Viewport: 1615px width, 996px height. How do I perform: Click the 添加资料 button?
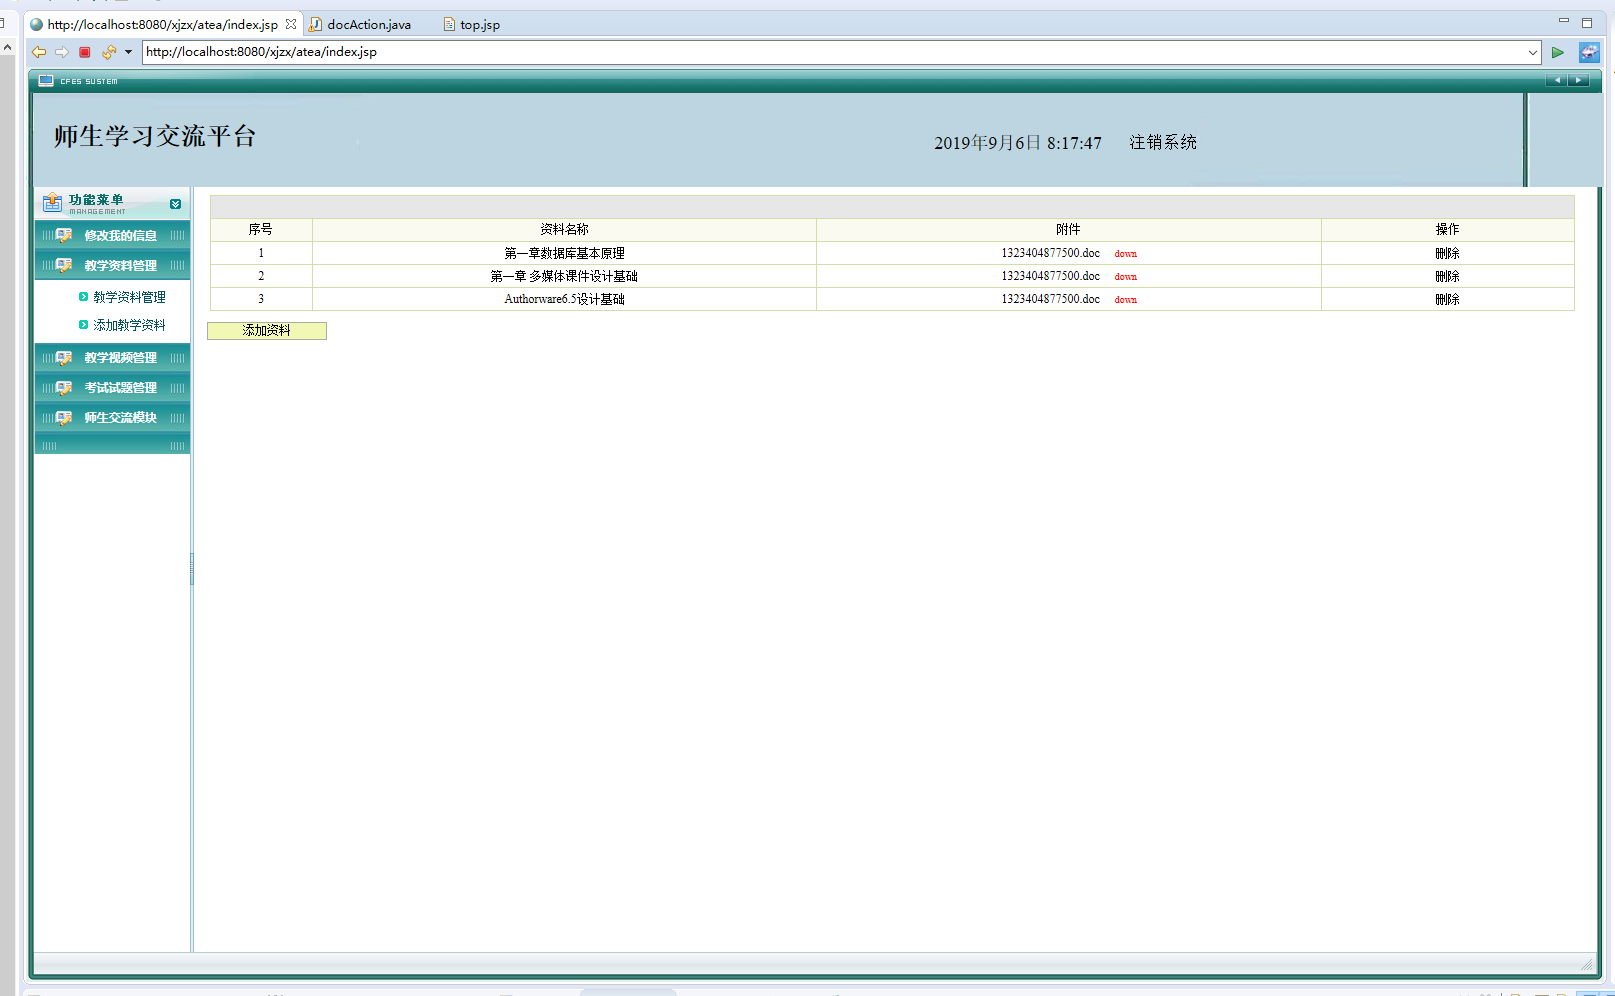pos(266,331)
